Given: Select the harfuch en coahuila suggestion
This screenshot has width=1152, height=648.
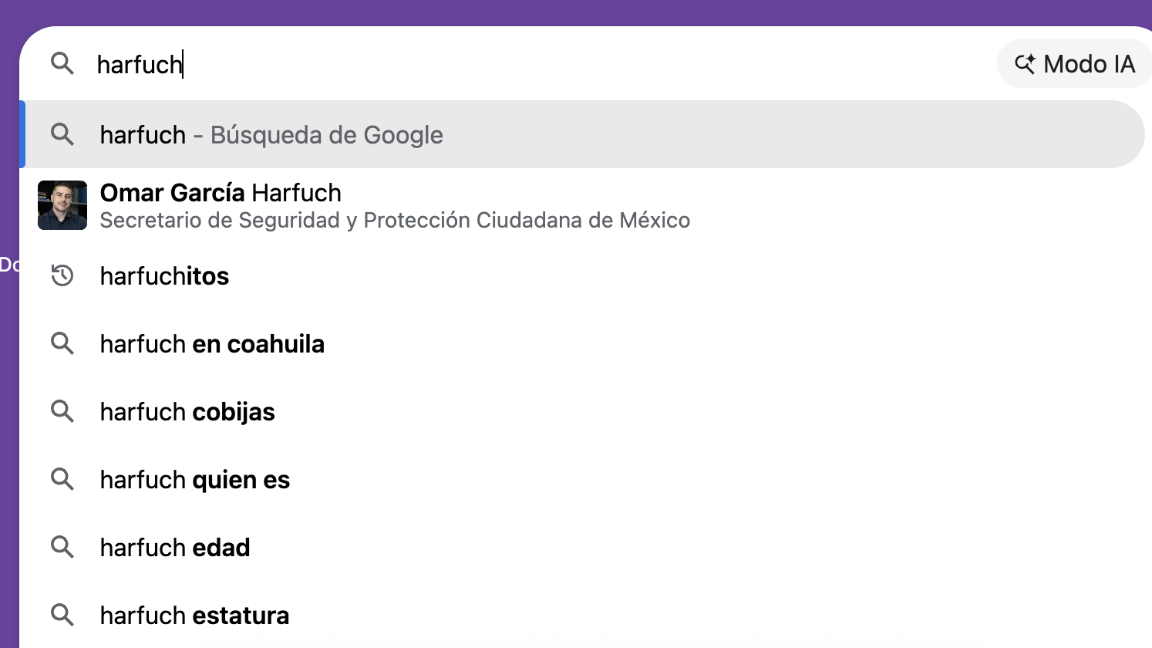Looking at the screenshot, I should click(211, 343).
